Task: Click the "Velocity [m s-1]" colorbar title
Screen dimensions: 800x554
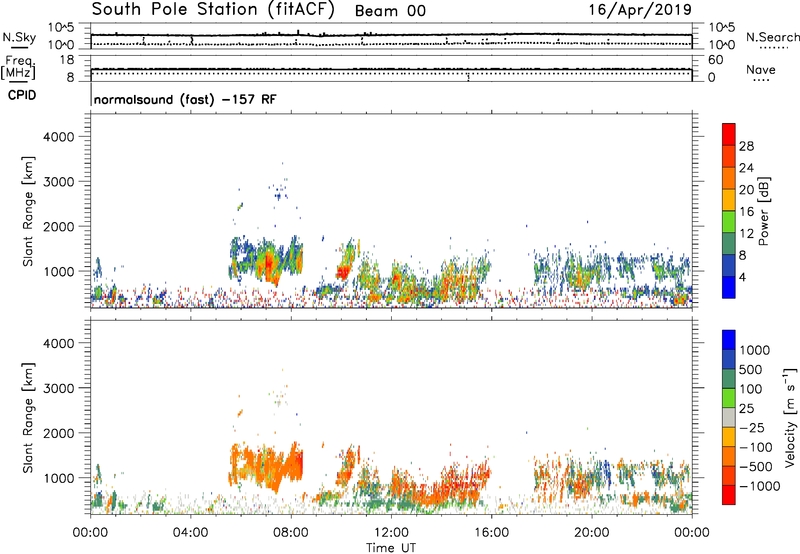Action: coord(790,418)
